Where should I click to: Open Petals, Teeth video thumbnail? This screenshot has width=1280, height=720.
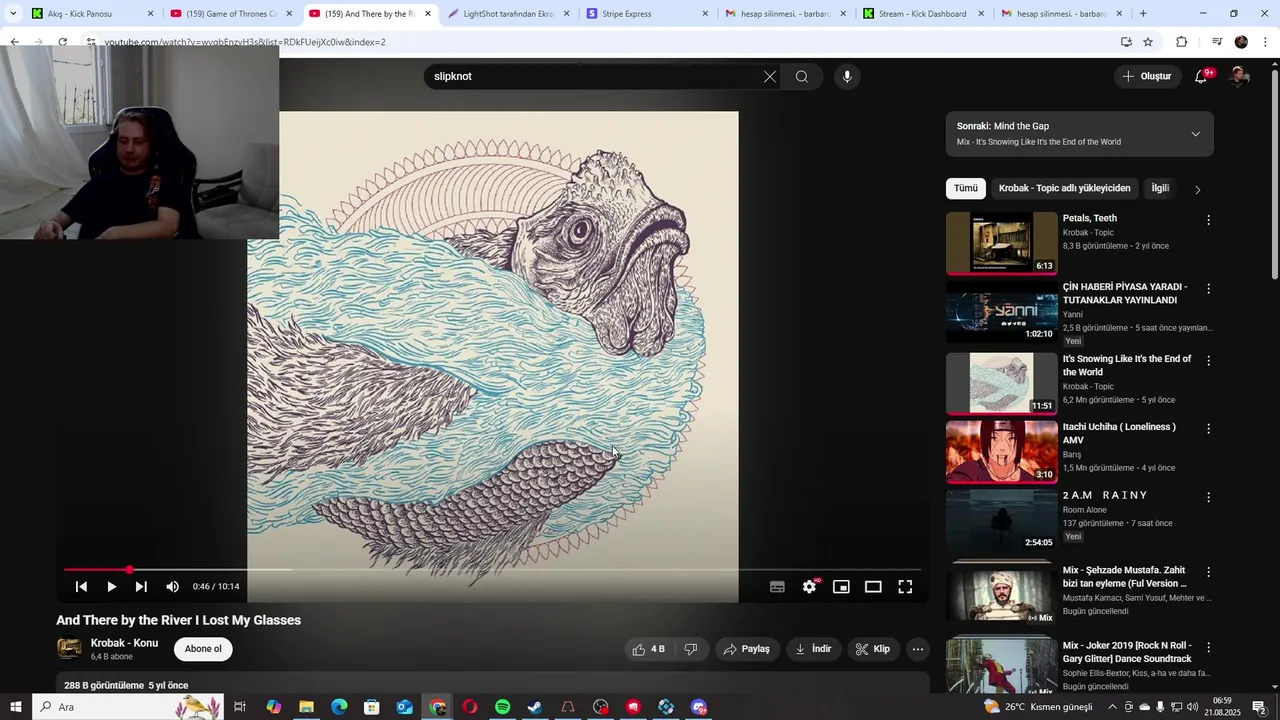click(1002, 243)
